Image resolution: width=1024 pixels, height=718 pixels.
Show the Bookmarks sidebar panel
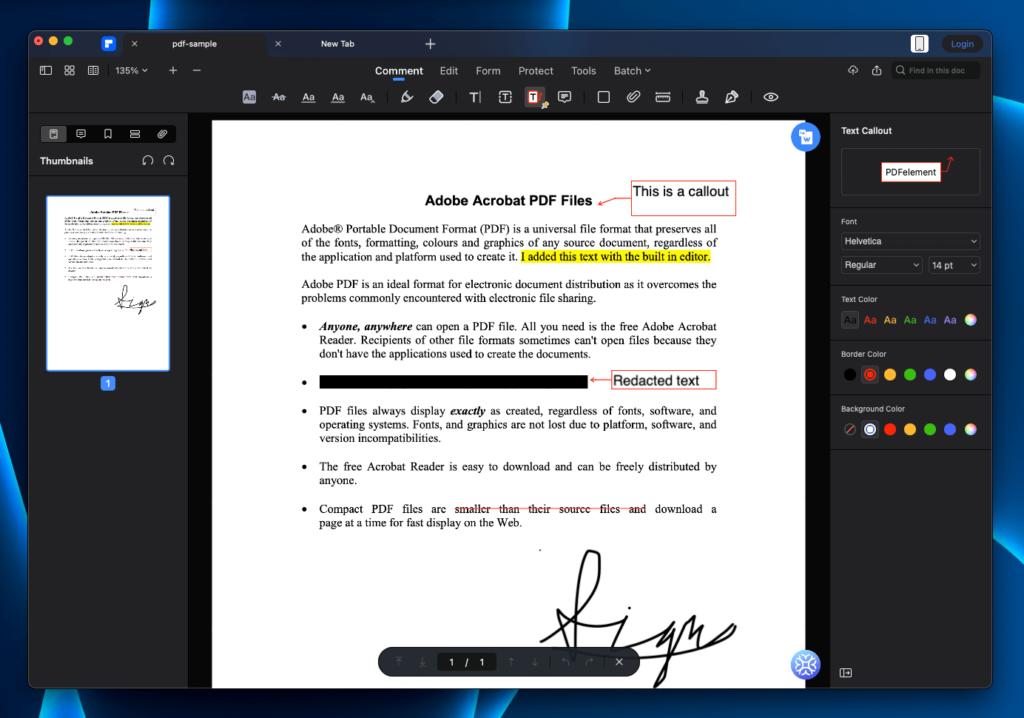pos(108,134)
